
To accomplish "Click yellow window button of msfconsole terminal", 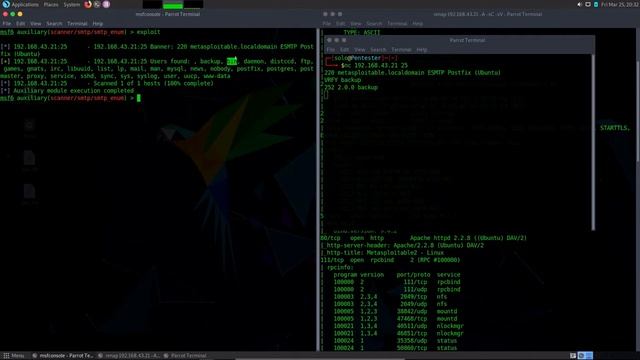I will (x=20, y=14).
